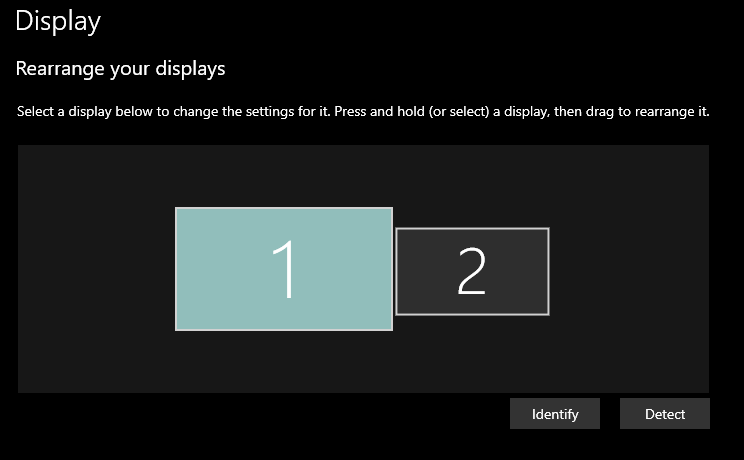This screenshot has height=460, width=744.
Task: Click empty canvas space directly above display 2
Action: pos(472,185)
